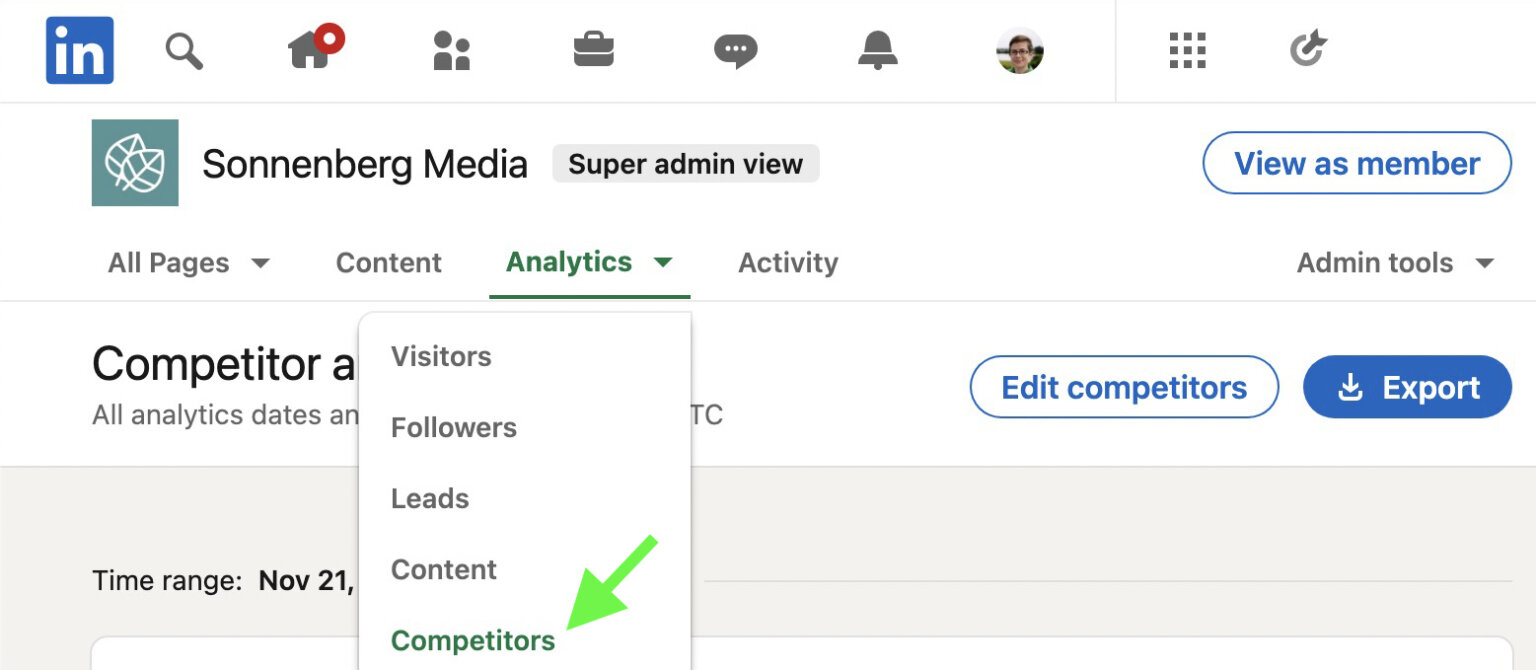Open My Network people icon
Image resolution: width=1536 pixels, height=670 pixels.
(451, 50)
